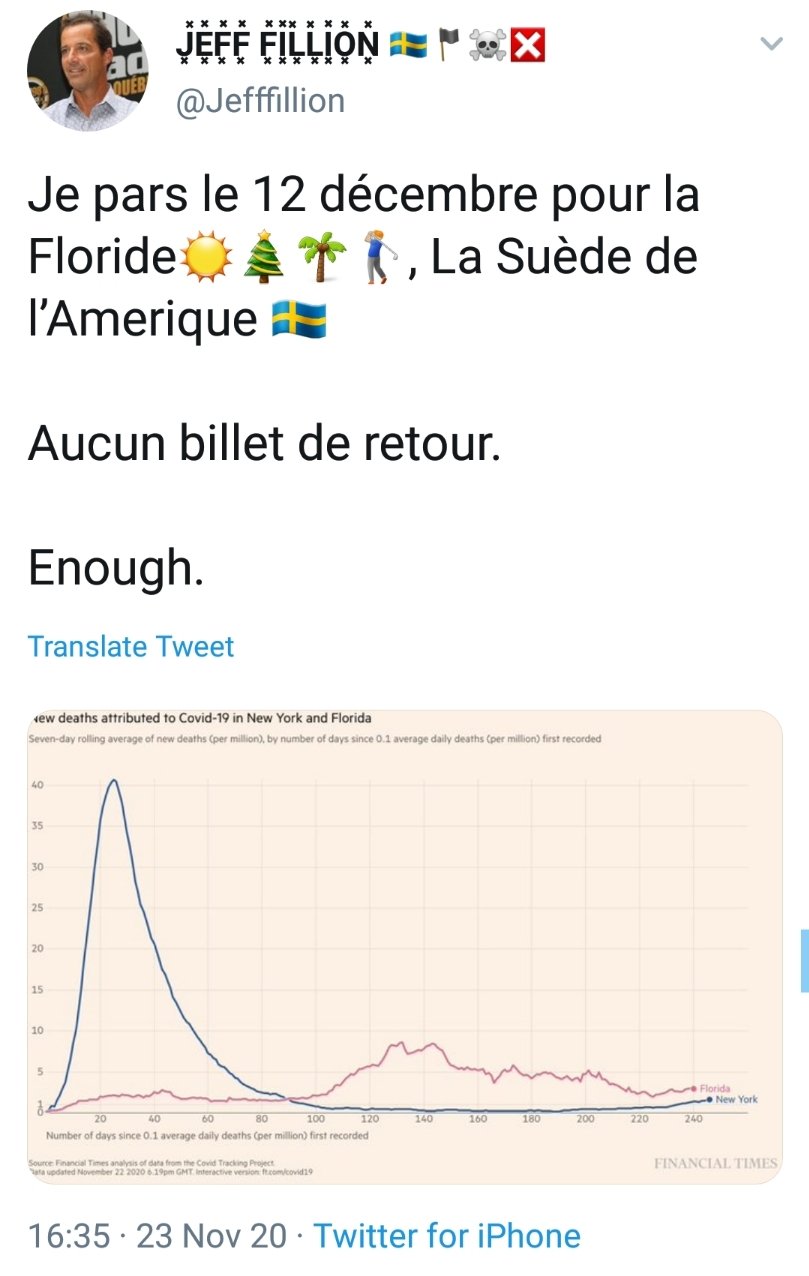Open Jeff Fillion's profile picture
Screen dimensions: 809x1276
(87, 71)
